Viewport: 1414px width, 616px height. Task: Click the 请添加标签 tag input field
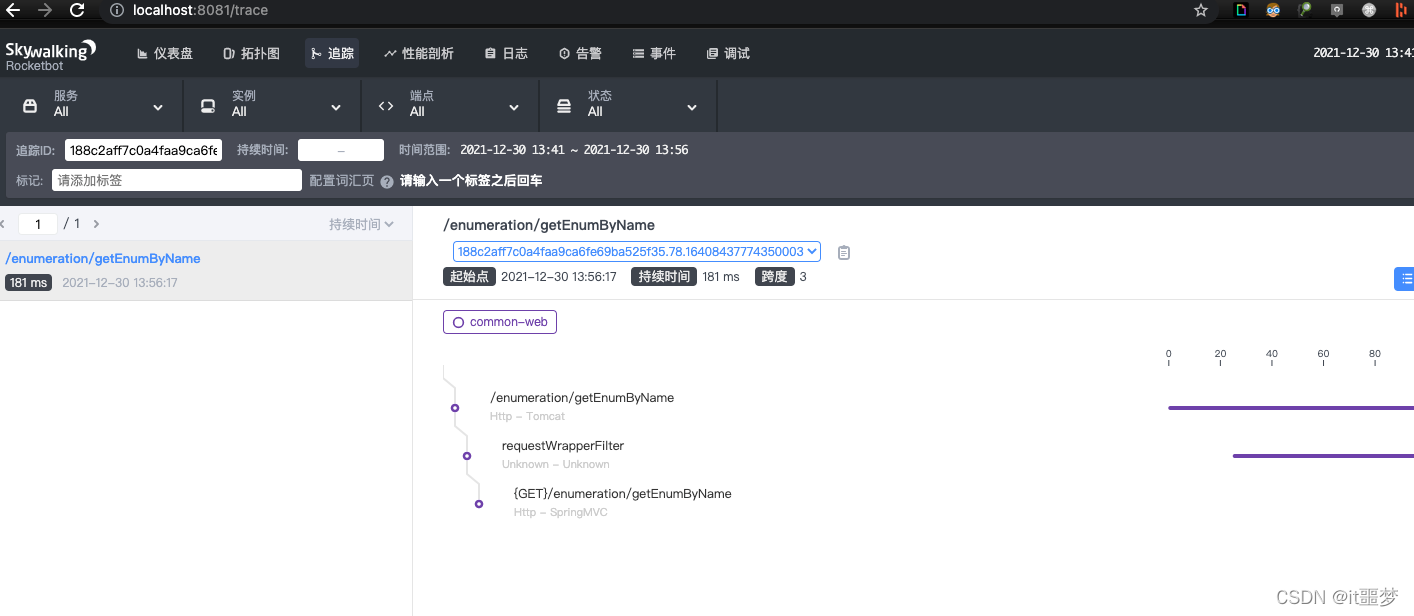[177, 180]
